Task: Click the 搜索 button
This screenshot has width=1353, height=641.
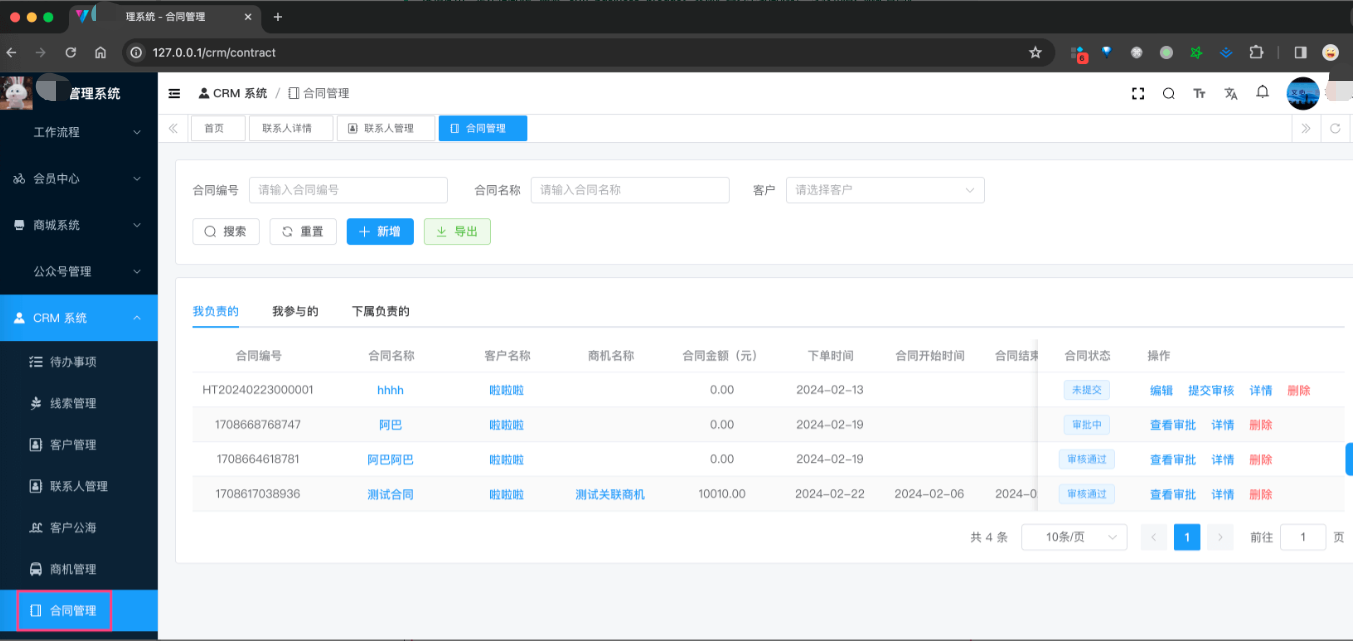Action: click(226, 231)
